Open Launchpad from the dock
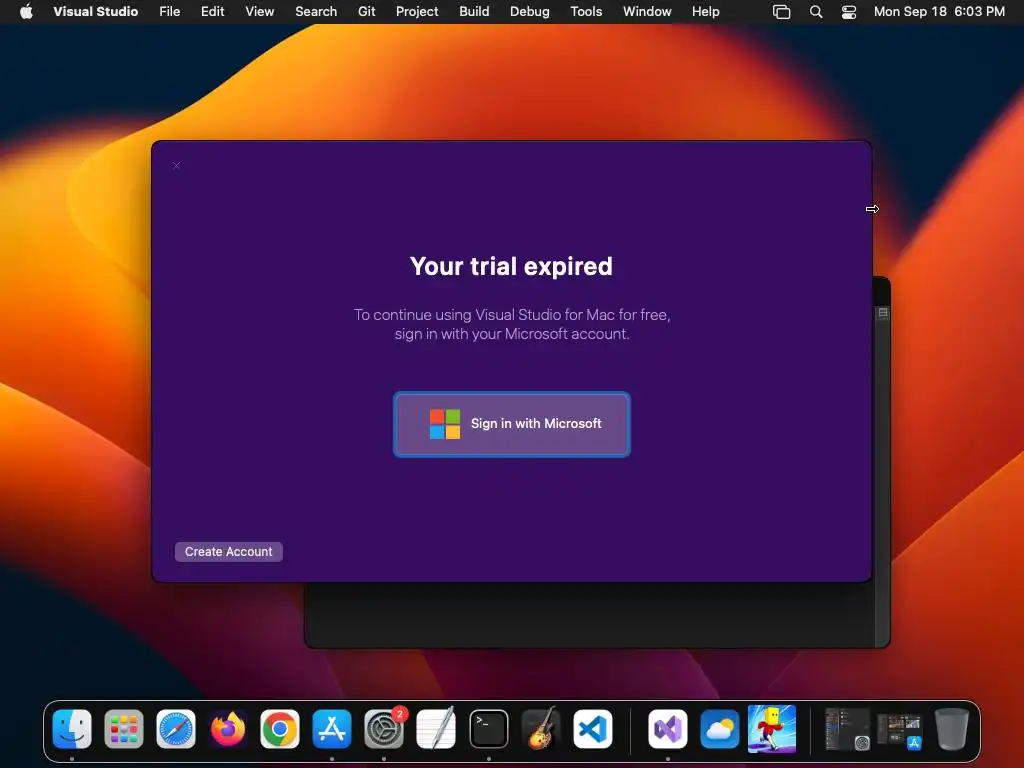1024x768 pixels. (x=123, y=729)
